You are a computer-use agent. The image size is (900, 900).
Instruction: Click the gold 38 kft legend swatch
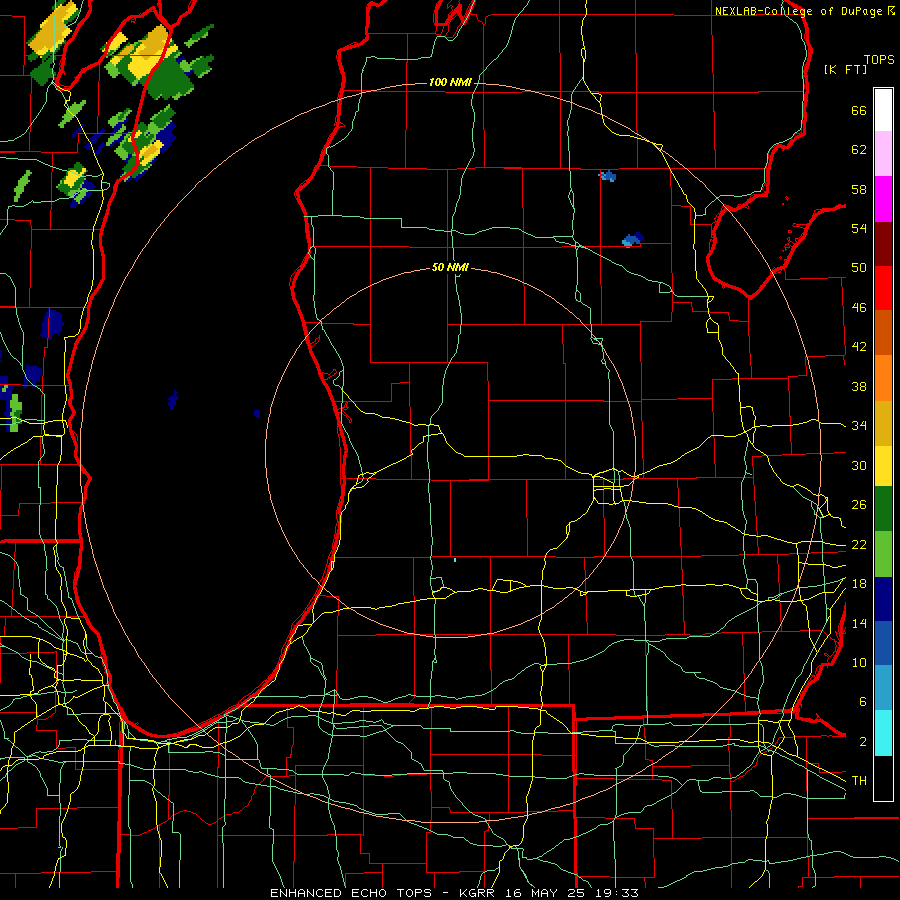(883, 423)
